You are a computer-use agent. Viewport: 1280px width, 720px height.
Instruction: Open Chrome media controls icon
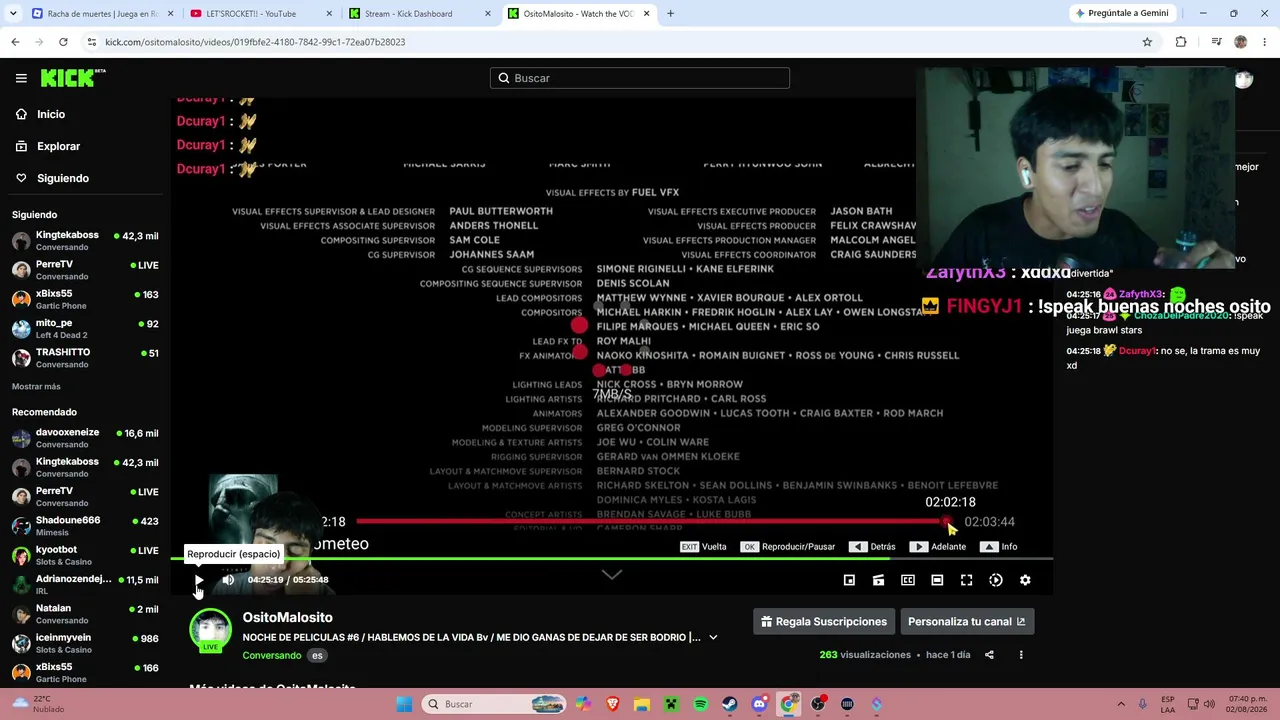tap(1216, 42)
